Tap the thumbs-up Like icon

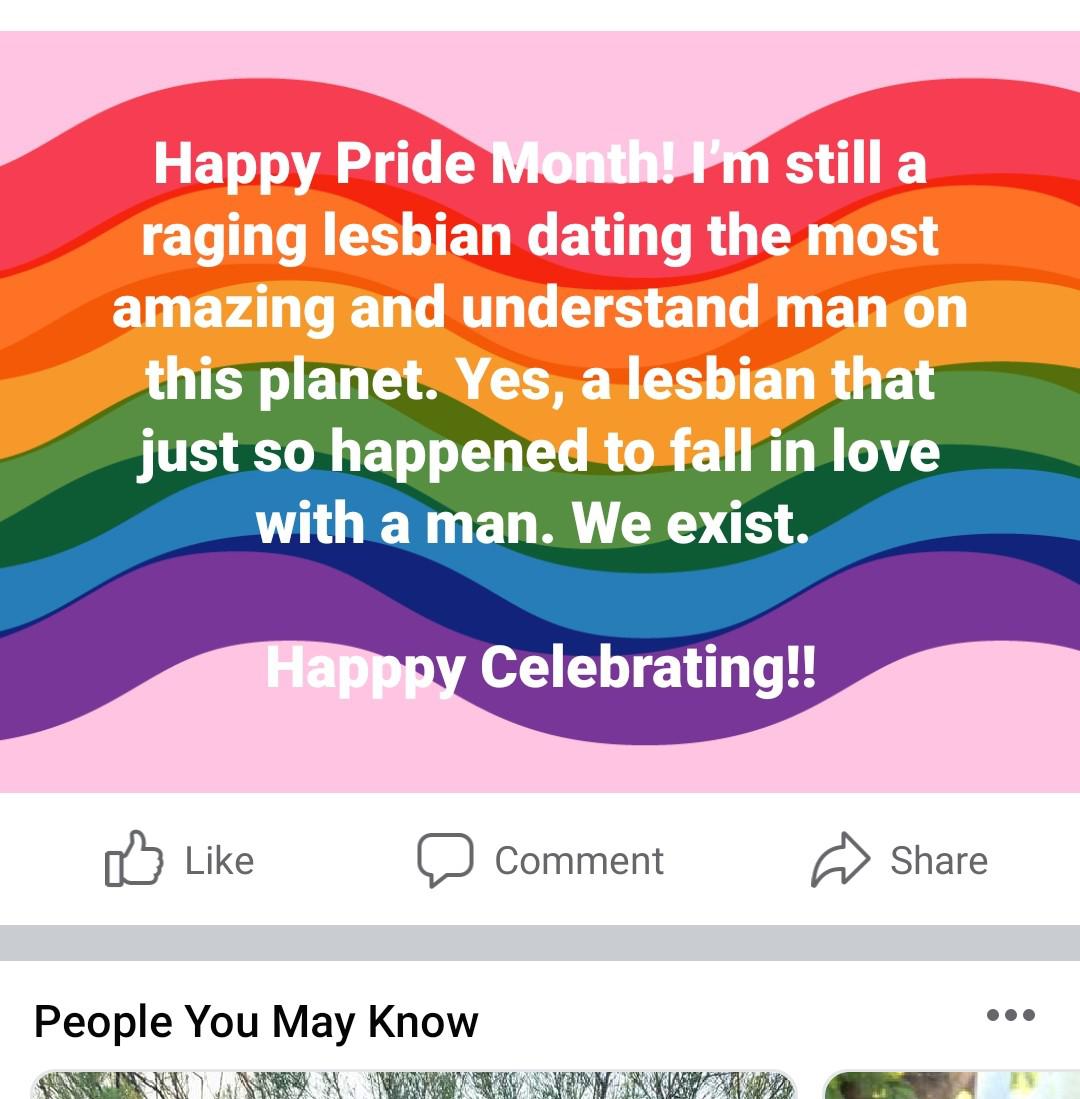point(133,859)
